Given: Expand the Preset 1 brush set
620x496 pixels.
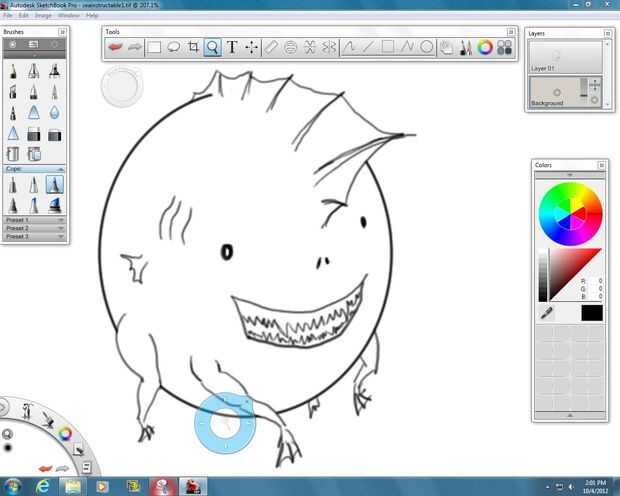Looking at the screenshot, I should click(x=32, y=220).
